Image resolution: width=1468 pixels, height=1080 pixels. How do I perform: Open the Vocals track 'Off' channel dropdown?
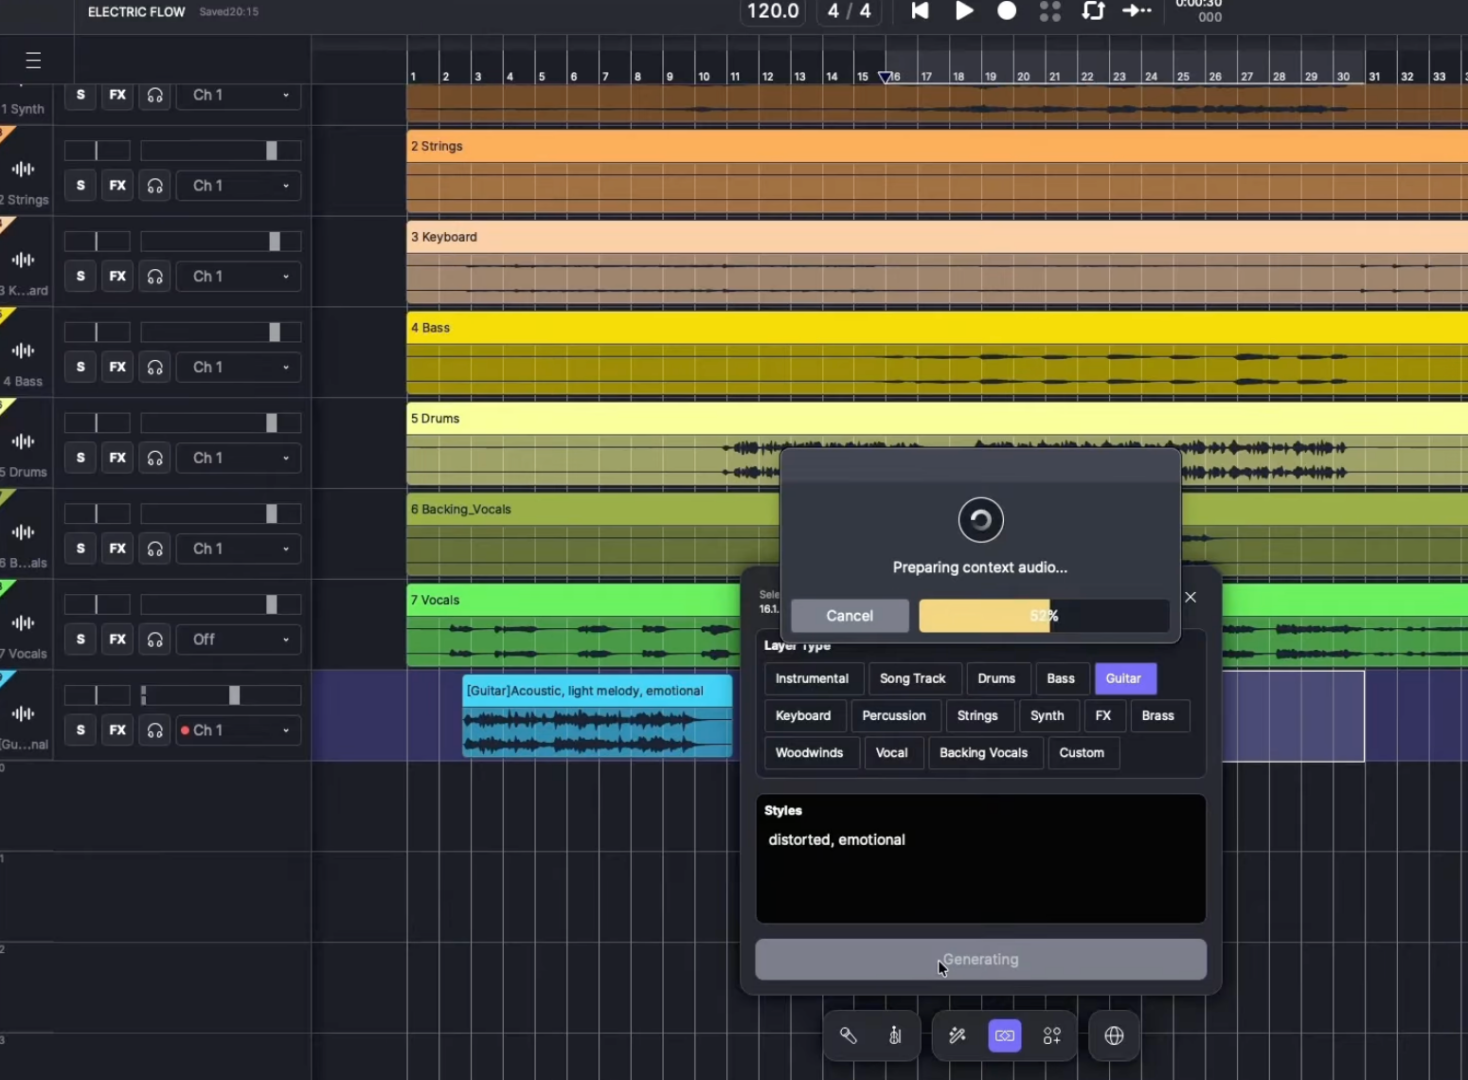(239, 640)
